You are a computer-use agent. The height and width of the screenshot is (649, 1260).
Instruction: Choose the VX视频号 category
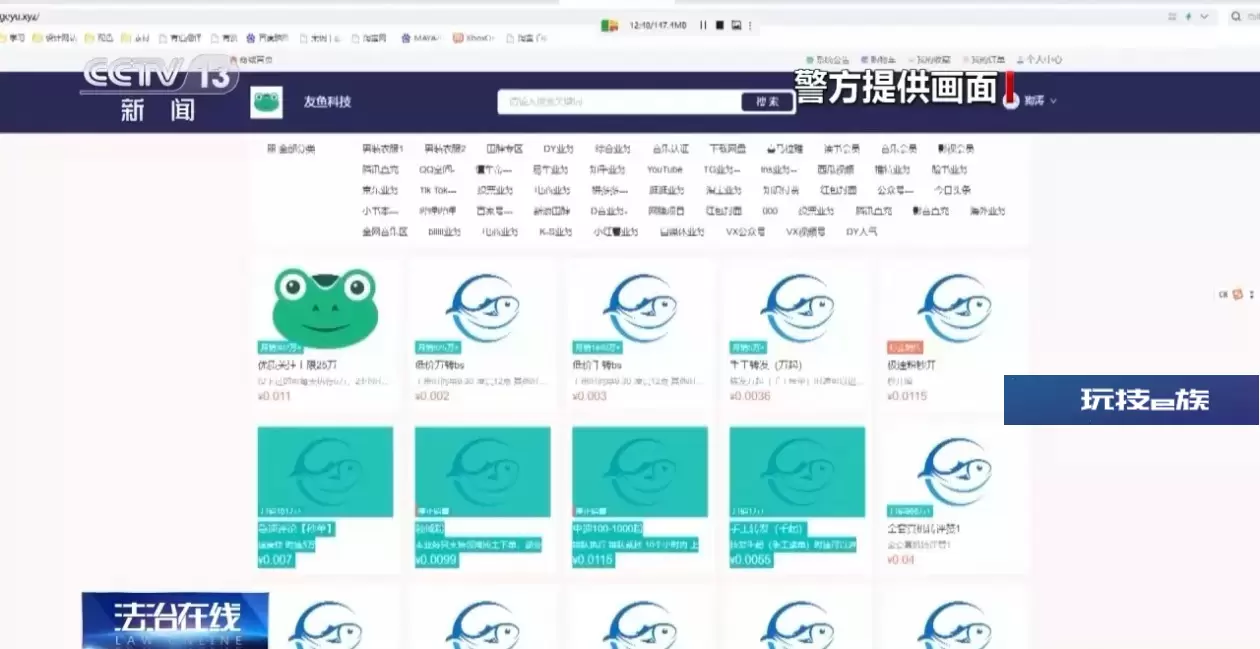(x=805, y=232)
